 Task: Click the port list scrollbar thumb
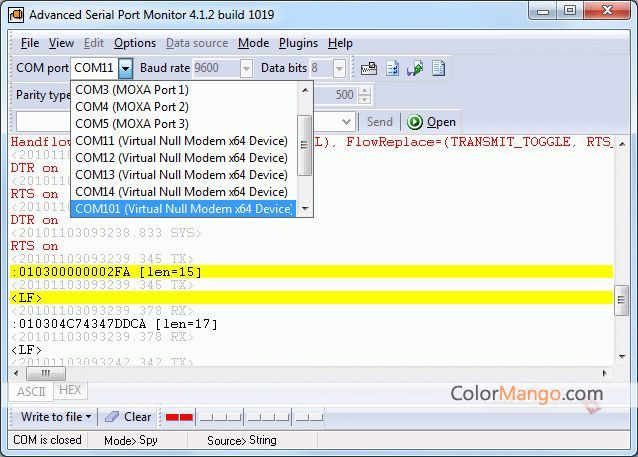[x=304, y=145]
